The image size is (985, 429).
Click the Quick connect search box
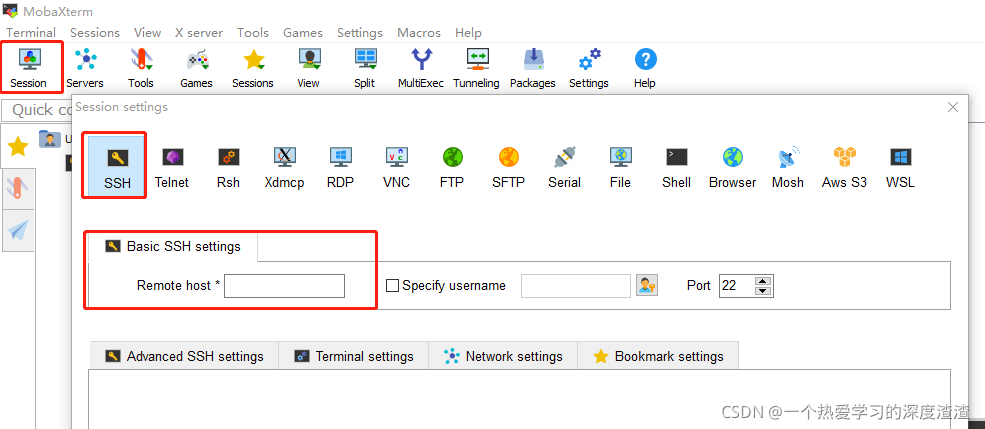38,110
